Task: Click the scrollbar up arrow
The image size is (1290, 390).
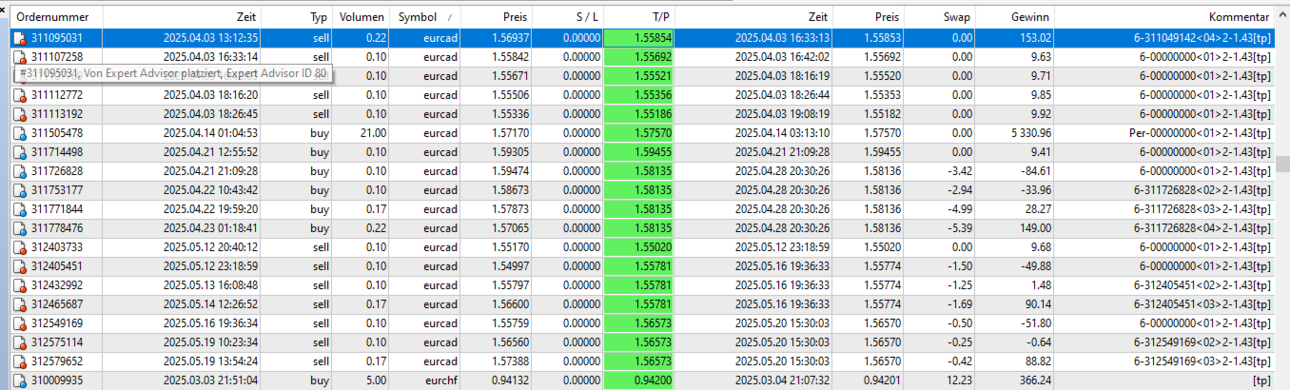Action: click(1282, 15)
